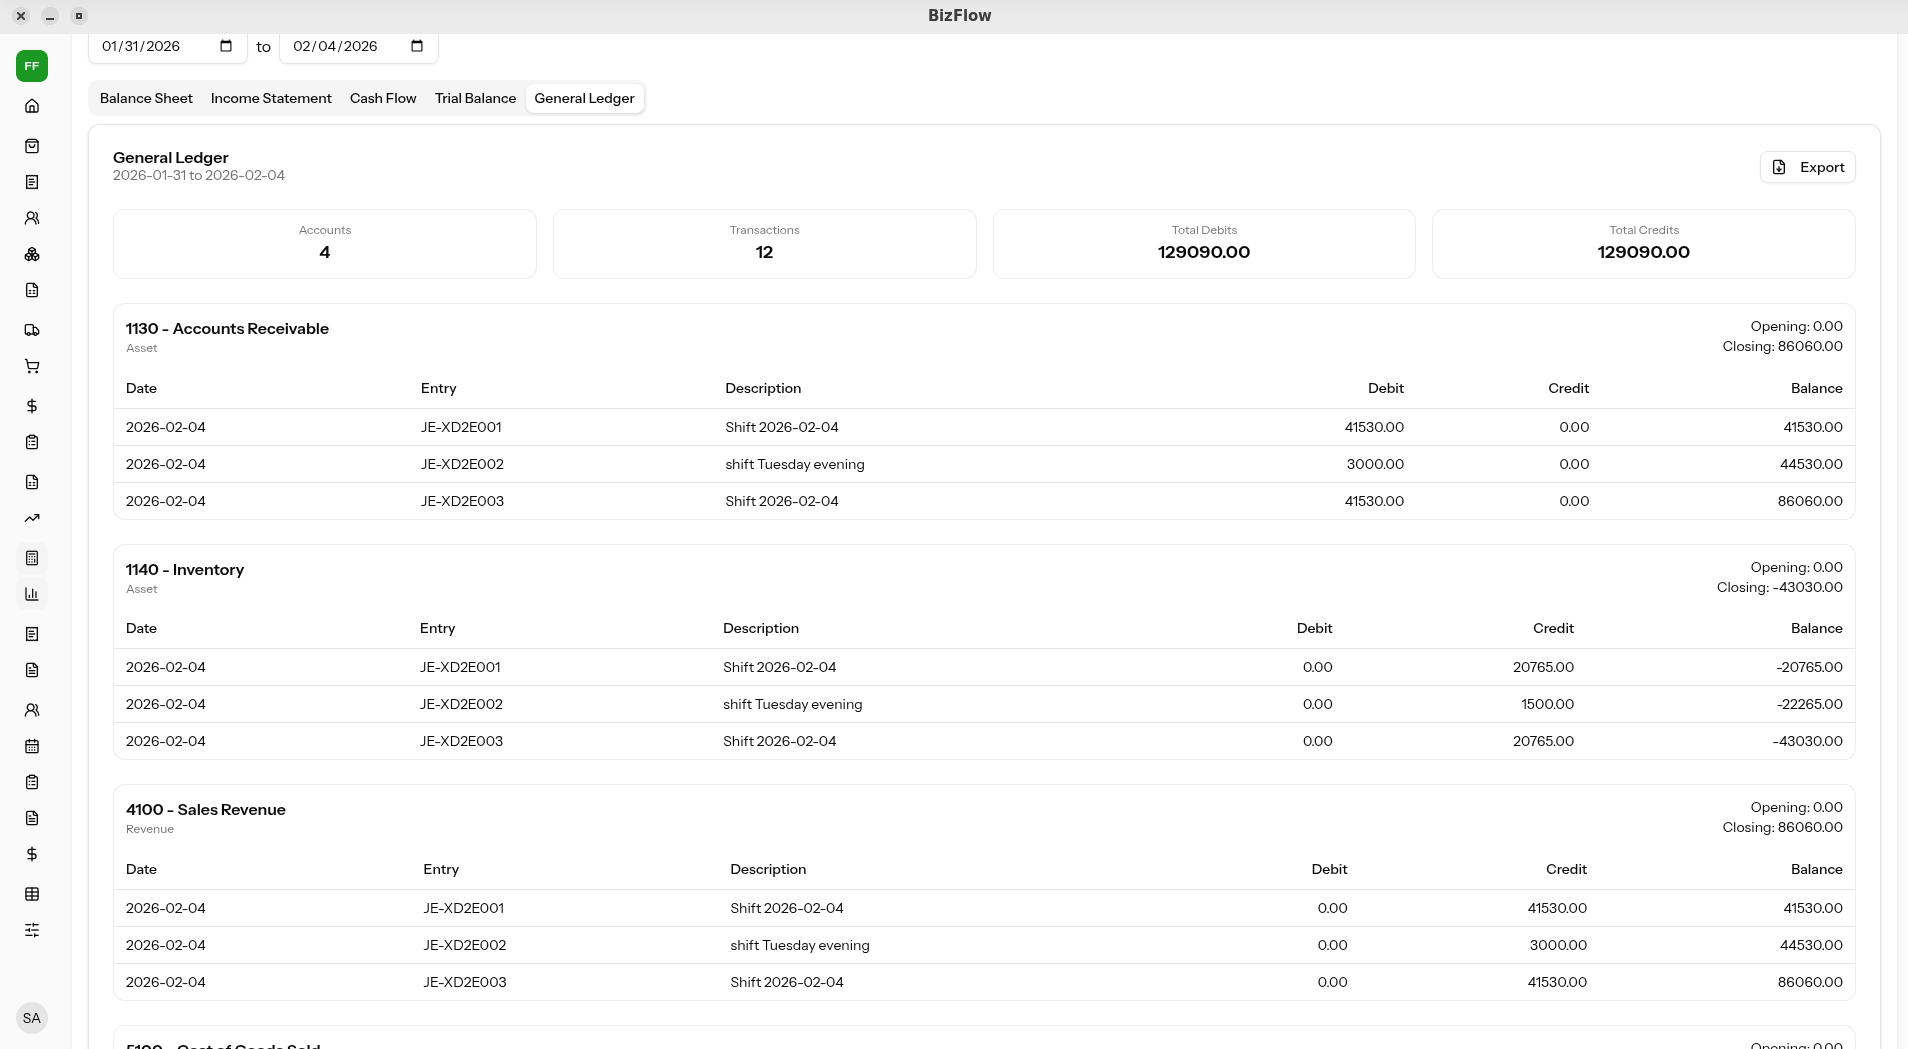1908x1049 pixels.
Task: Open the table grid icon near sidebar bottom
Action: [32, 894]
